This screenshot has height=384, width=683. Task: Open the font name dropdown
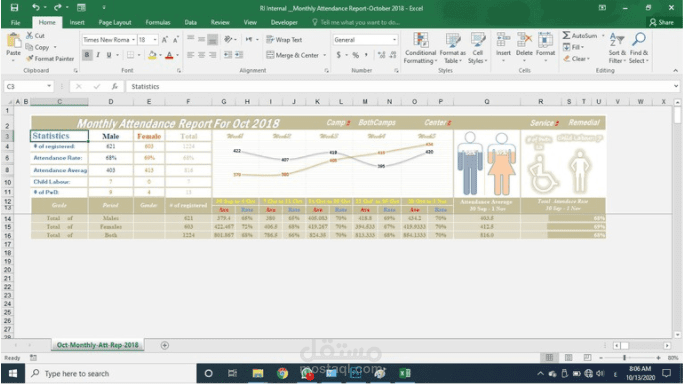click(133, 40)
